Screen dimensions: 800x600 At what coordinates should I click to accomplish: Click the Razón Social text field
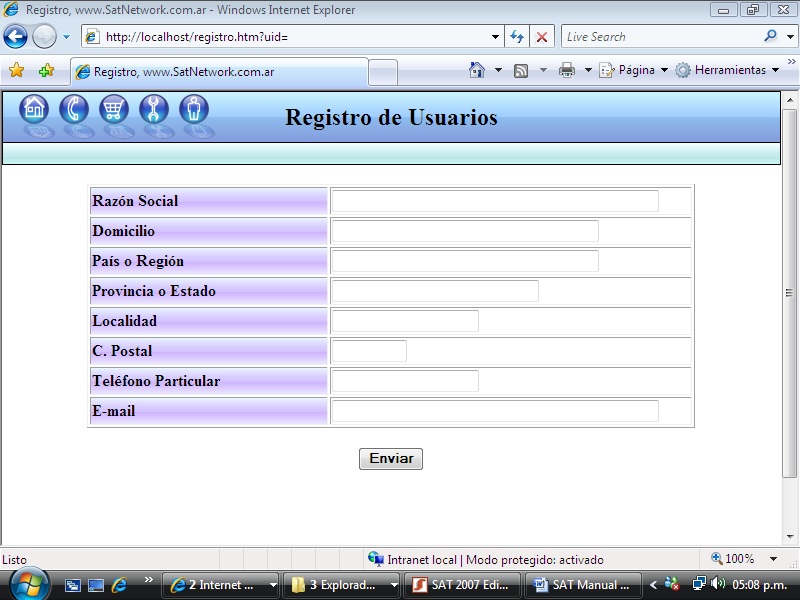click(x=494, y=201)
